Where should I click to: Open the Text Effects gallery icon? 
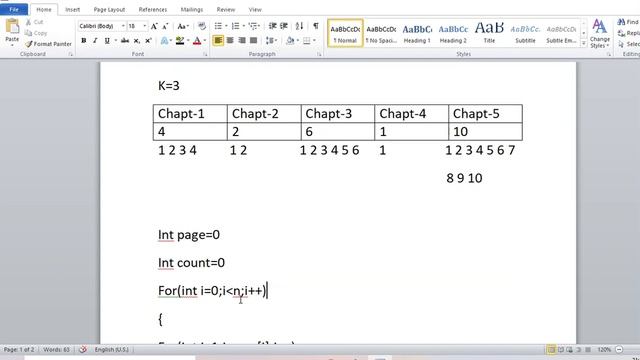click(x=164, y=40)
